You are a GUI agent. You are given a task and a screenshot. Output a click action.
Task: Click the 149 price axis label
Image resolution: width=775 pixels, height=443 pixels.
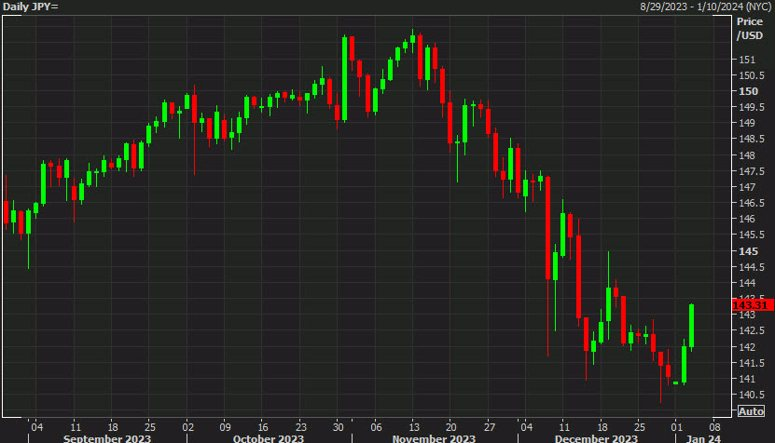coord(747,123)
